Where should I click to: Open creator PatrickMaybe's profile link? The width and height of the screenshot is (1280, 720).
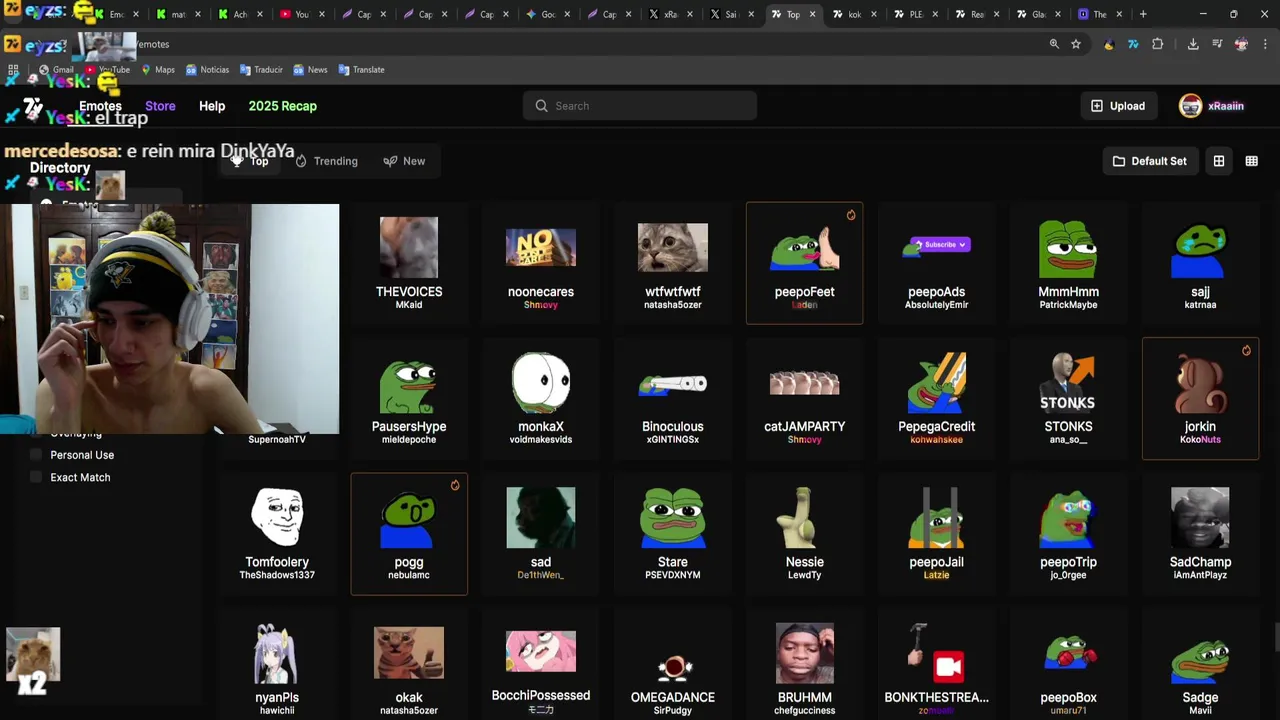(x=1068, y=305)
